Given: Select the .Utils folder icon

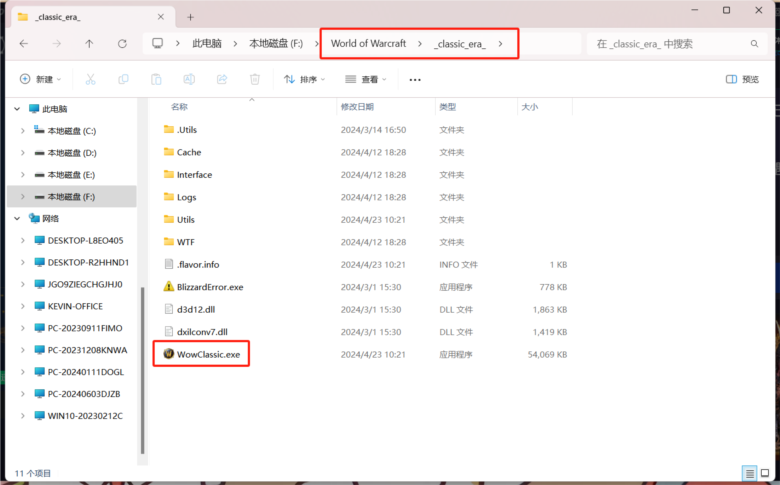Looking at the screenshot, I should [x=169, y=129].
